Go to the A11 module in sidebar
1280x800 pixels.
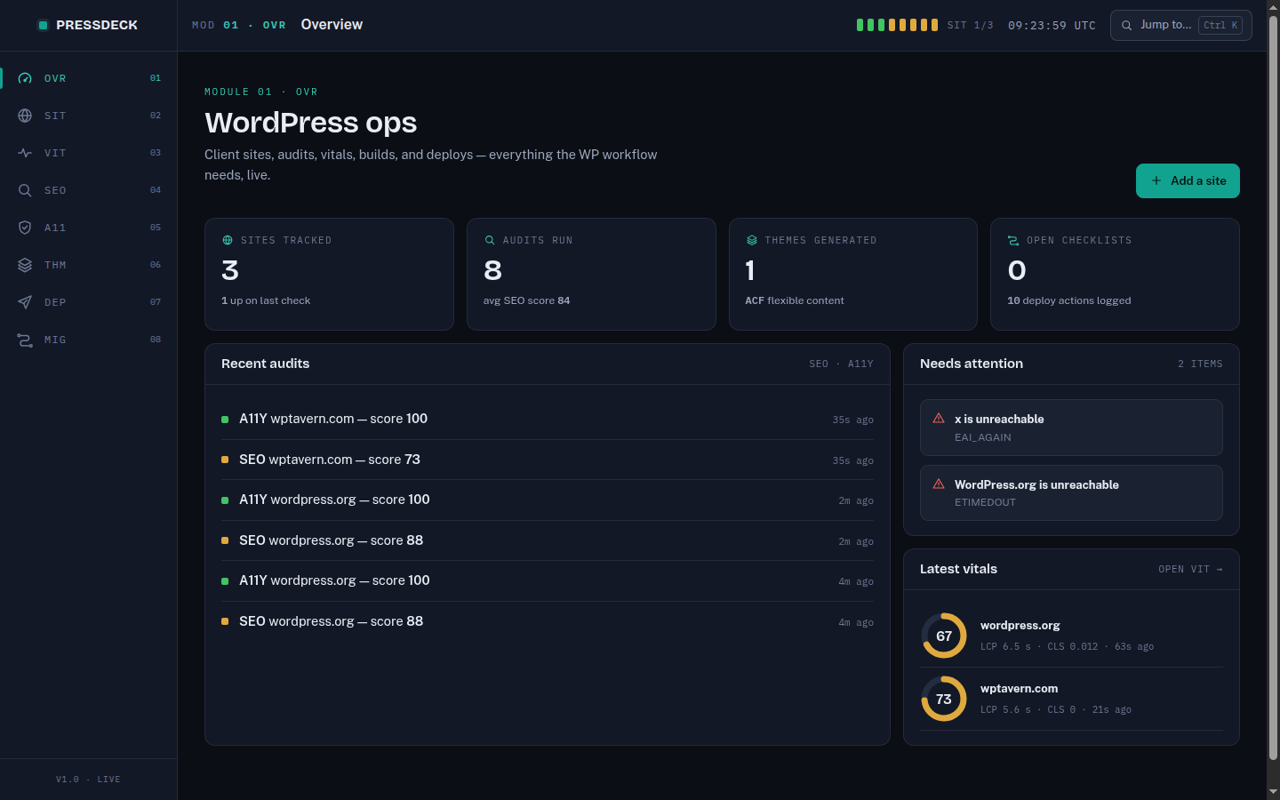tap(89, 227)
